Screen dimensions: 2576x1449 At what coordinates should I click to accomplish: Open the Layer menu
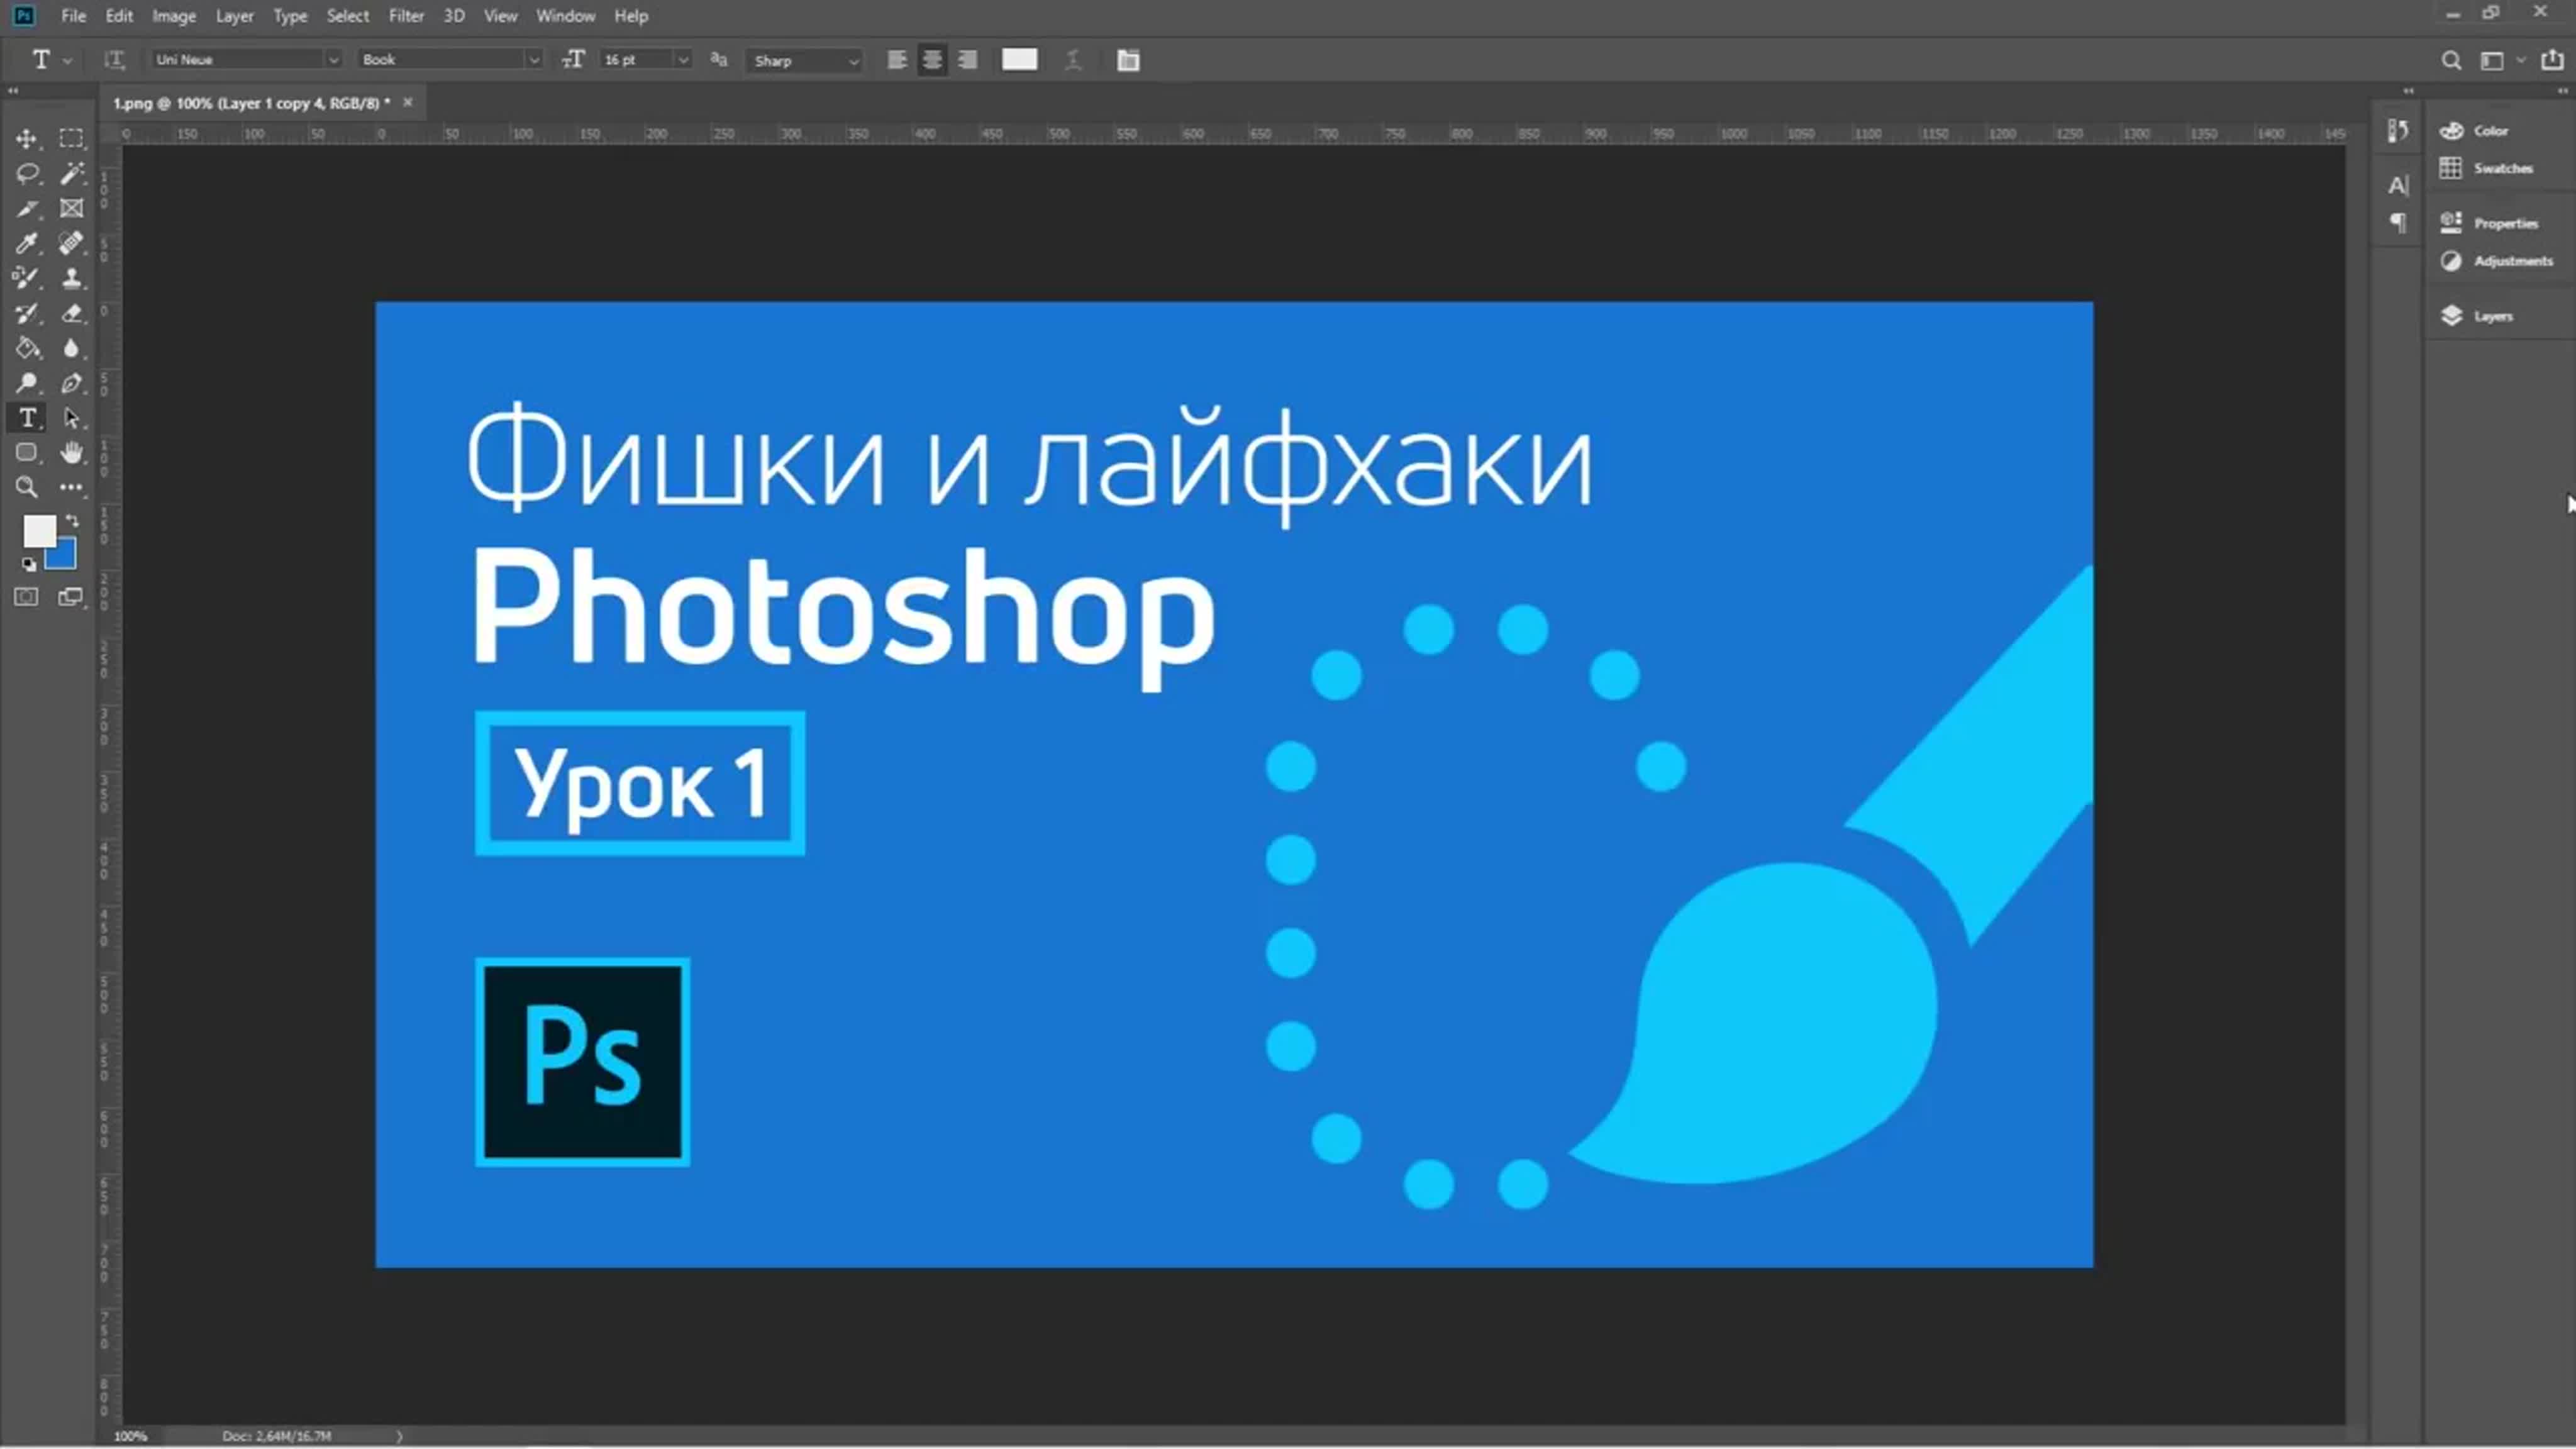[x=235, y=16]
